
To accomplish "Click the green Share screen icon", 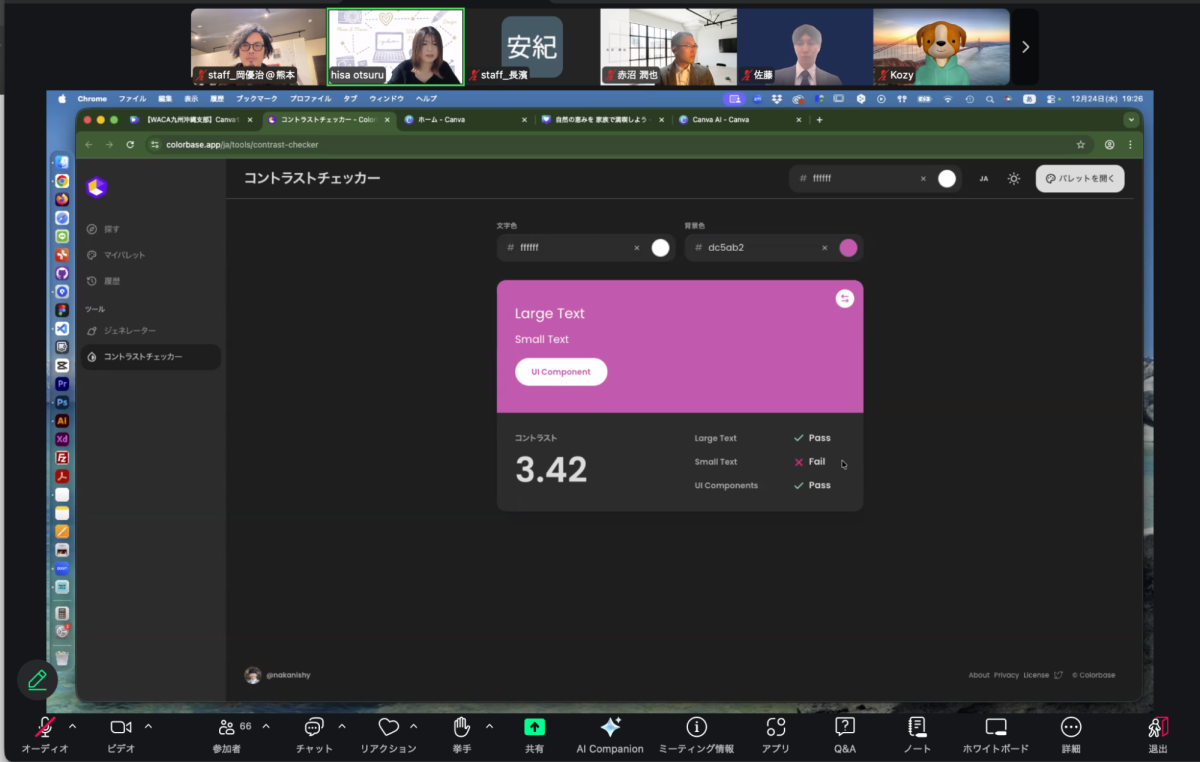I will (x=535, y=727).
